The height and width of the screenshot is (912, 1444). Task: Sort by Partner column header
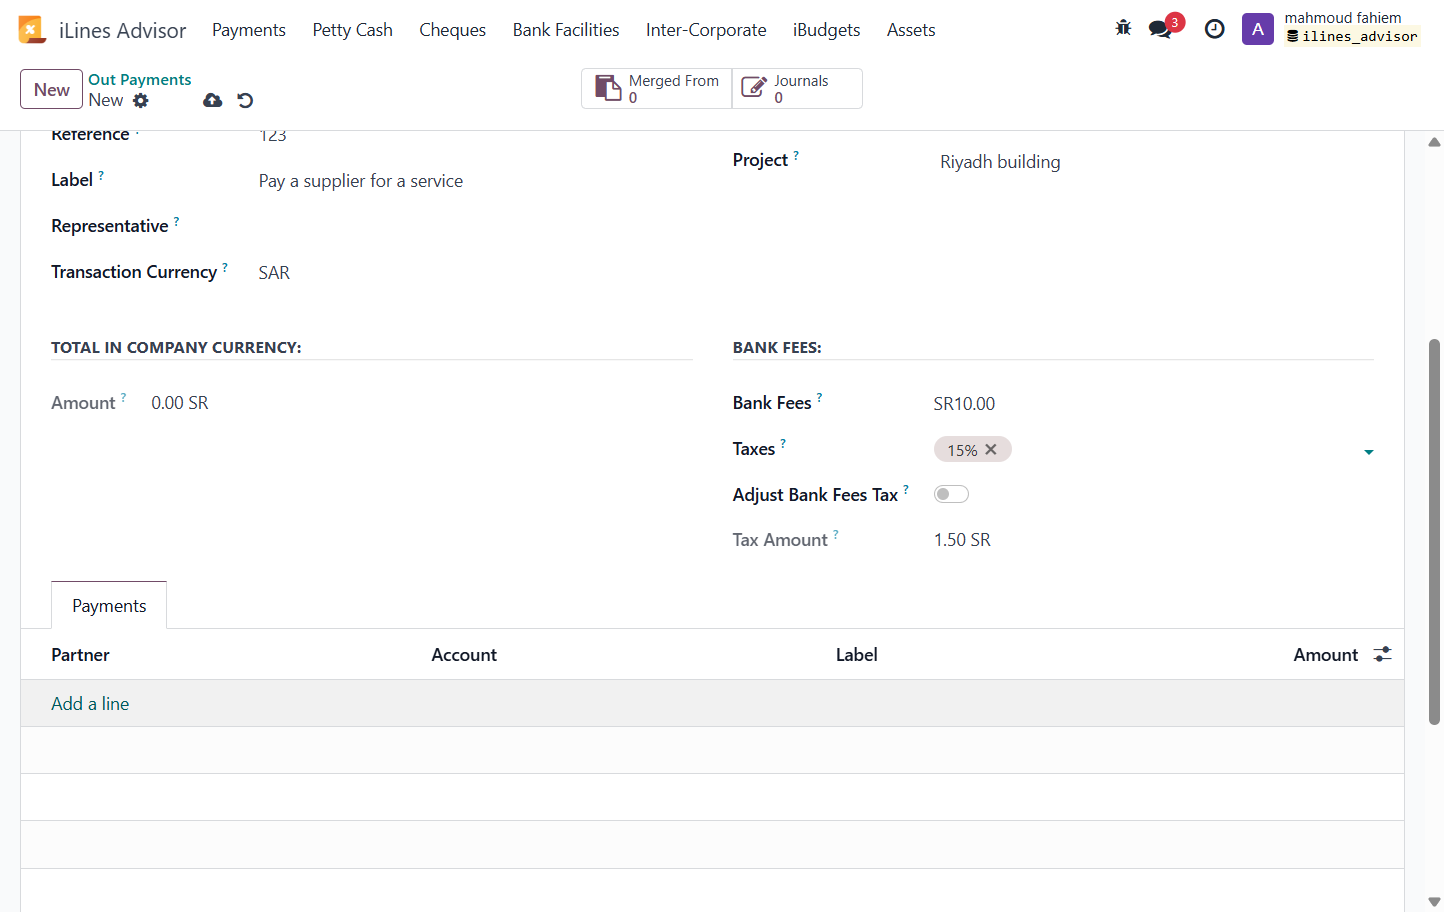click(x=80, y=655)
